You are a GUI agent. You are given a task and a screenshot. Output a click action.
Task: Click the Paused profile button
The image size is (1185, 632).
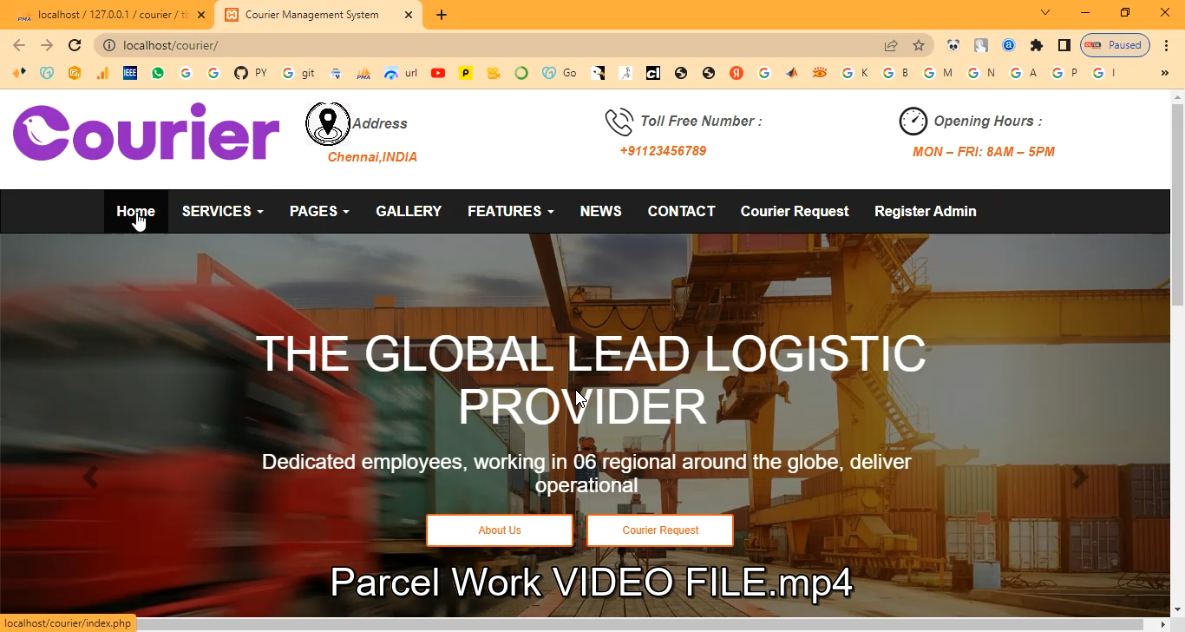click(1115, 45)
